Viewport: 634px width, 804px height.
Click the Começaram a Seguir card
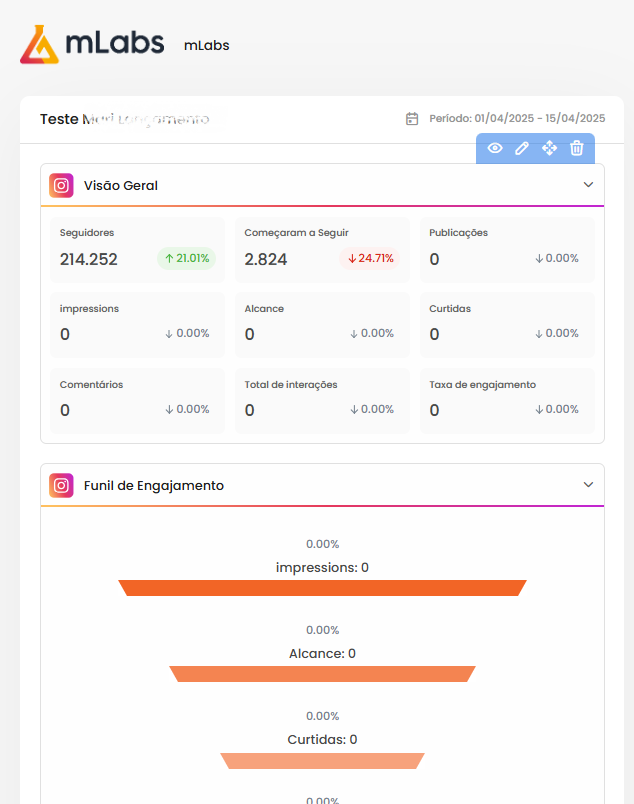click(322, 249)
